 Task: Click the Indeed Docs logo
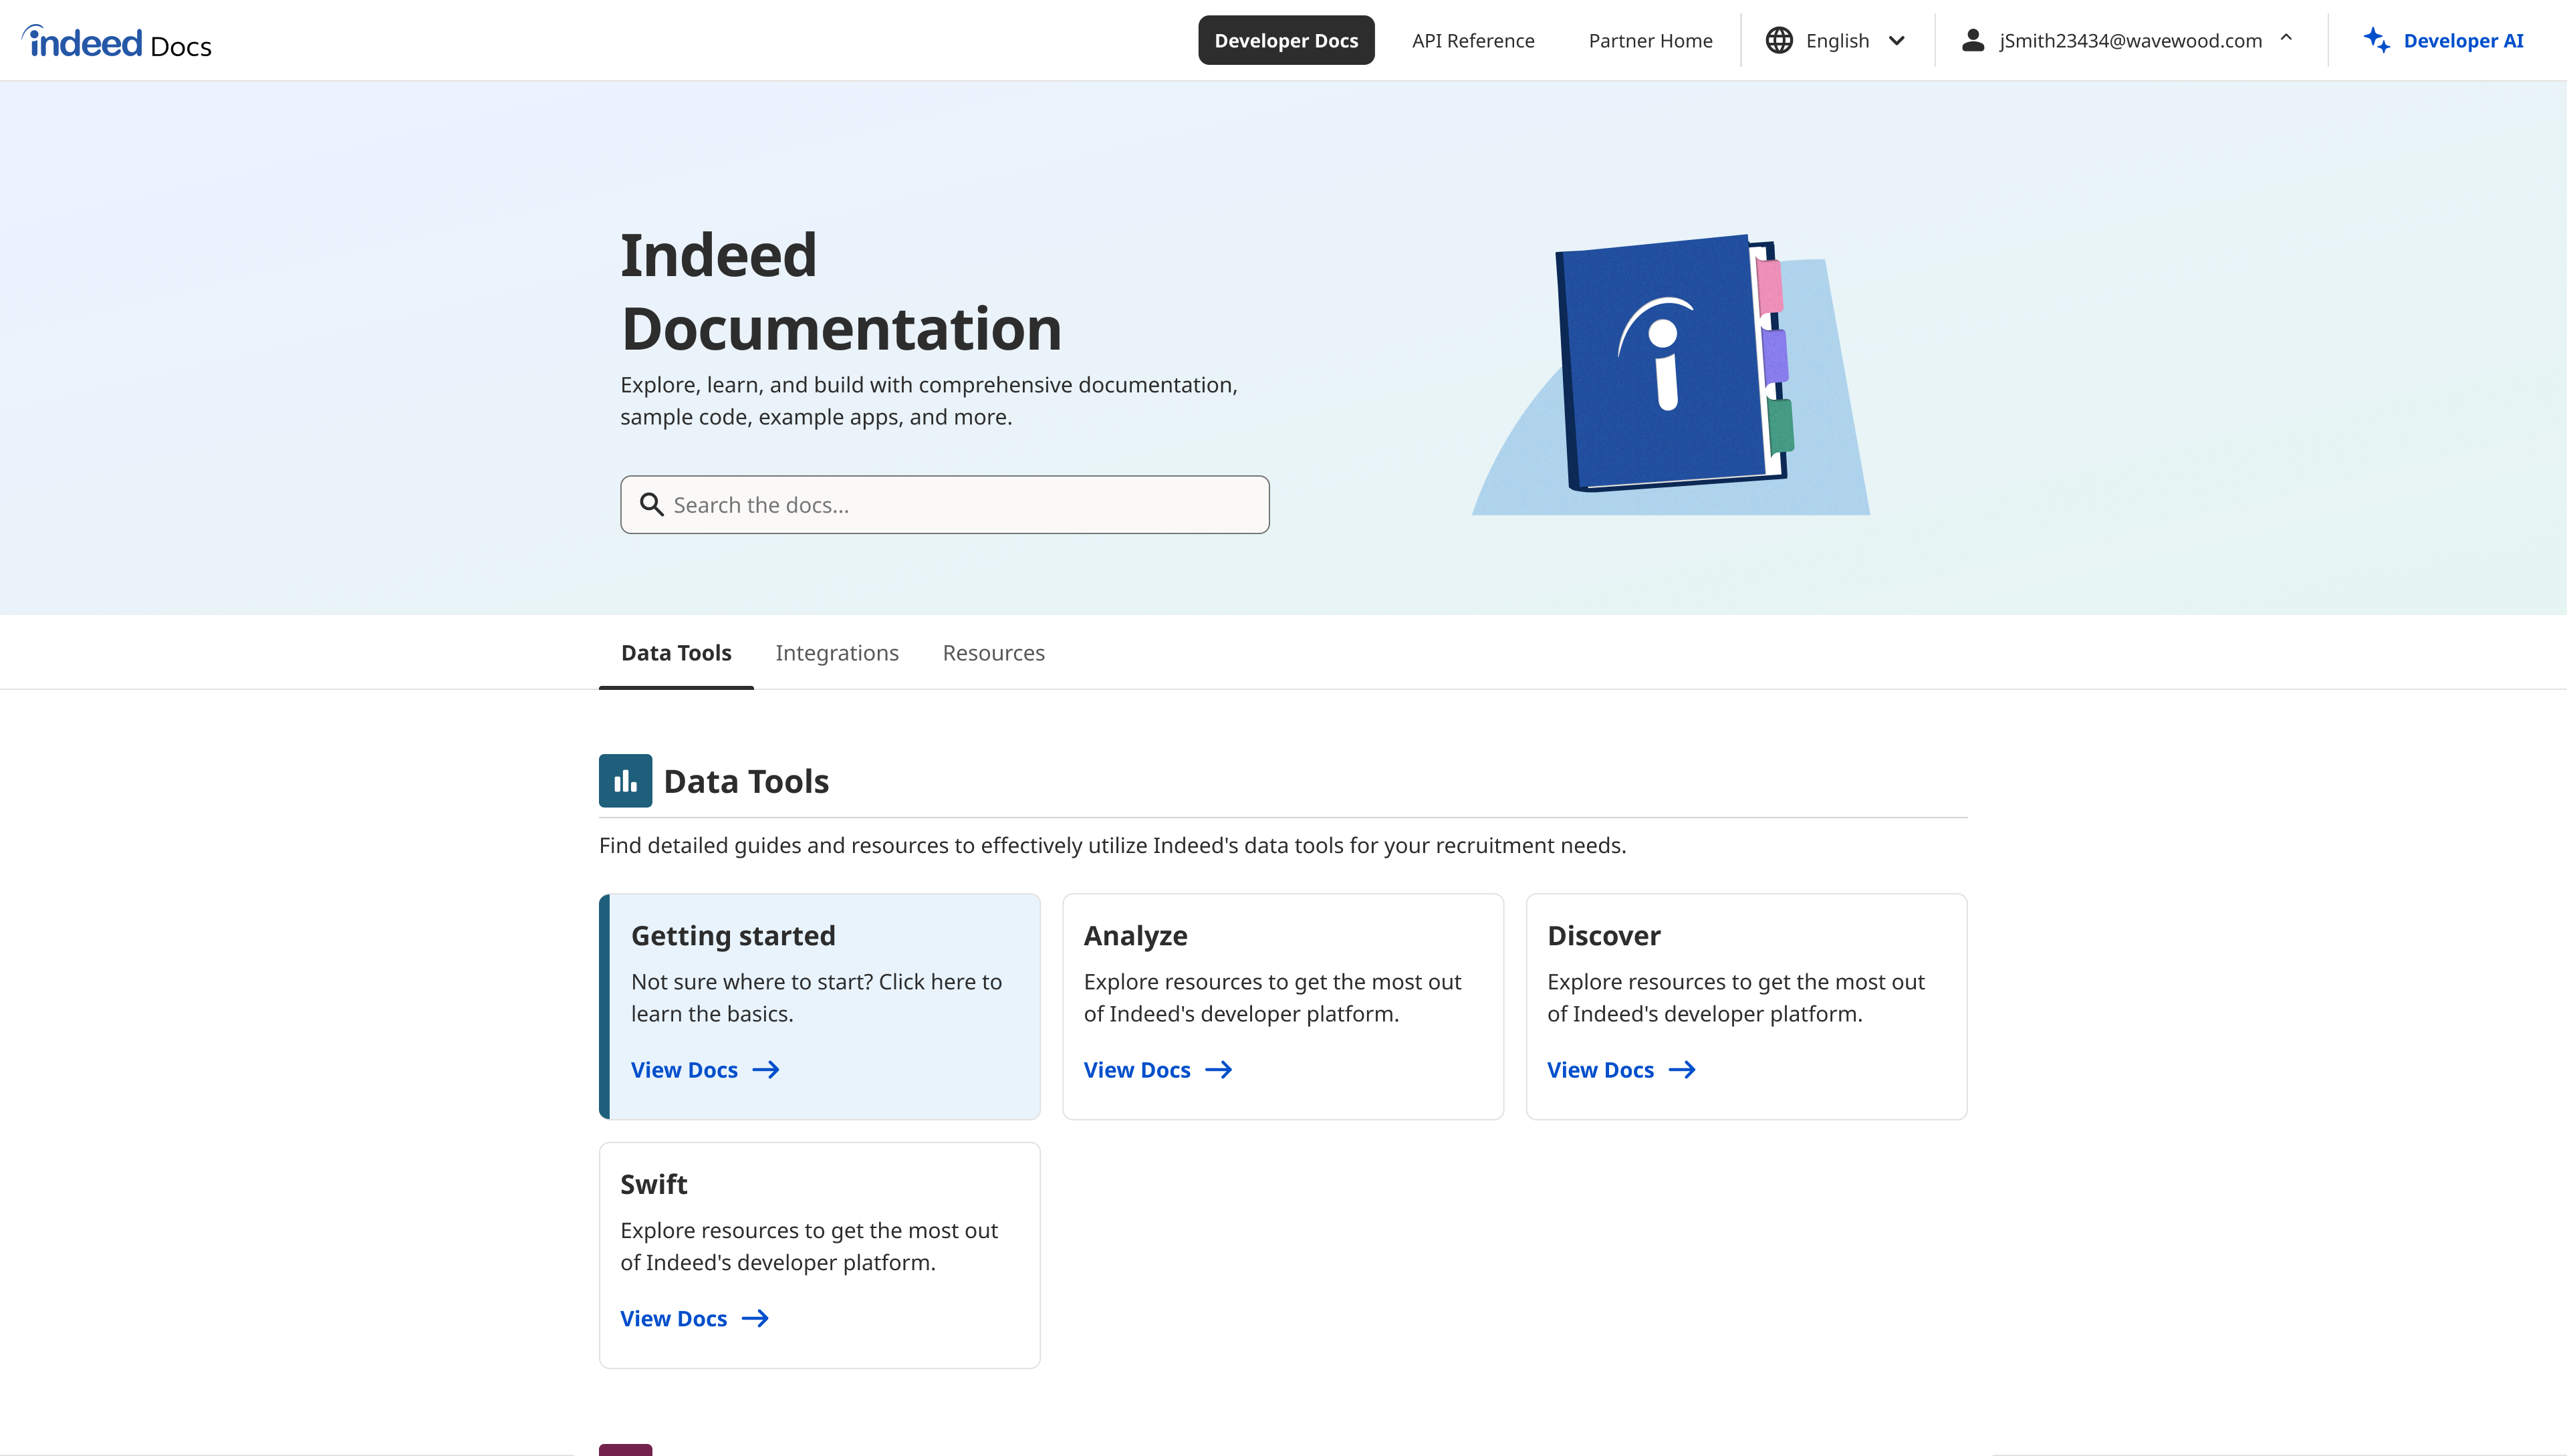pos(116,42)
